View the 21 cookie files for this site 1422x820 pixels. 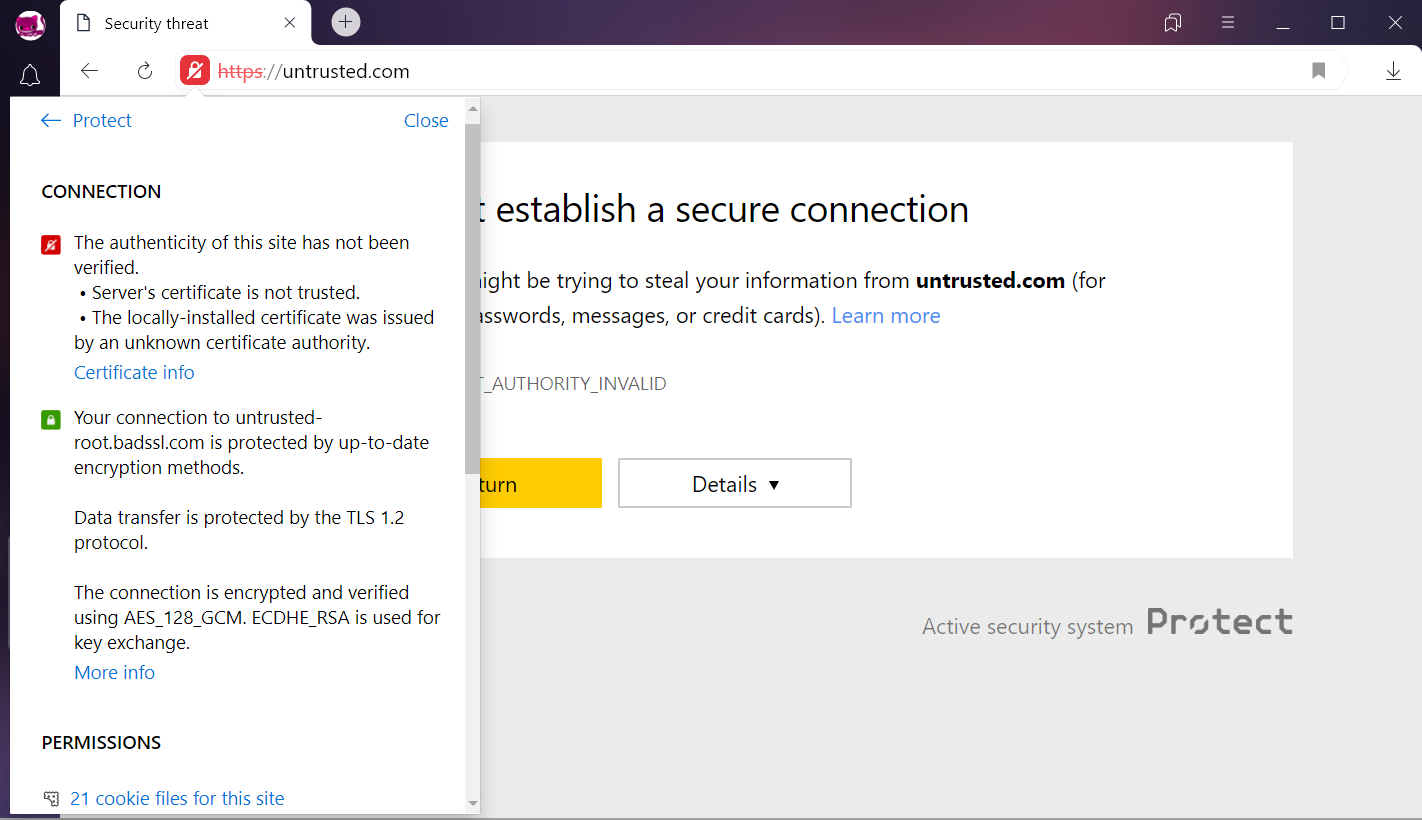(x=177, y=798)
